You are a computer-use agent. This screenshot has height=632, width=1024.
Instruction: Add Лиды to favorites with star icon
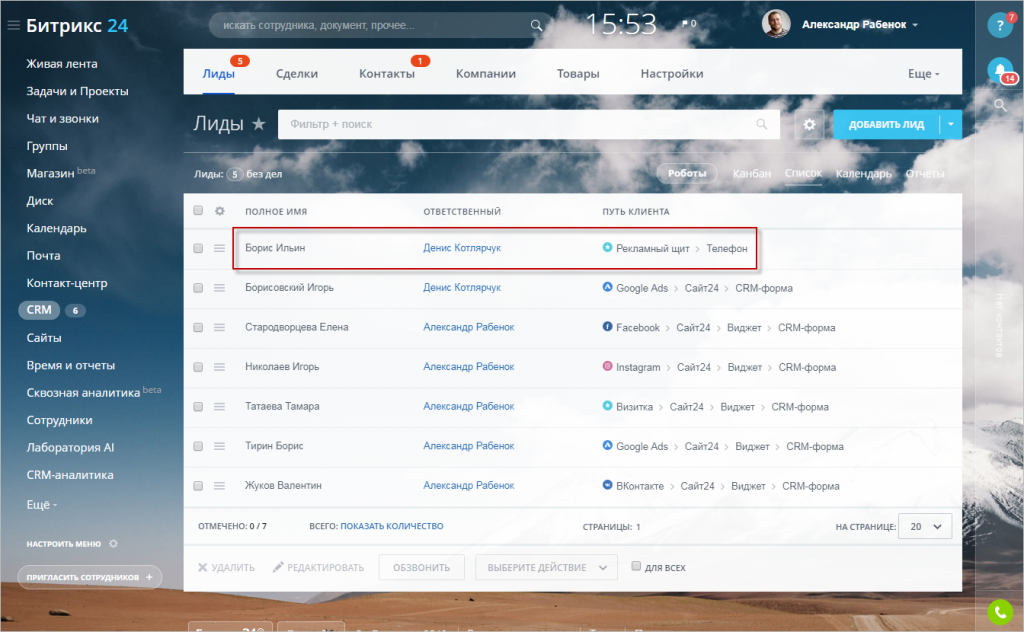pyautogui.click(x=259, y=123)
